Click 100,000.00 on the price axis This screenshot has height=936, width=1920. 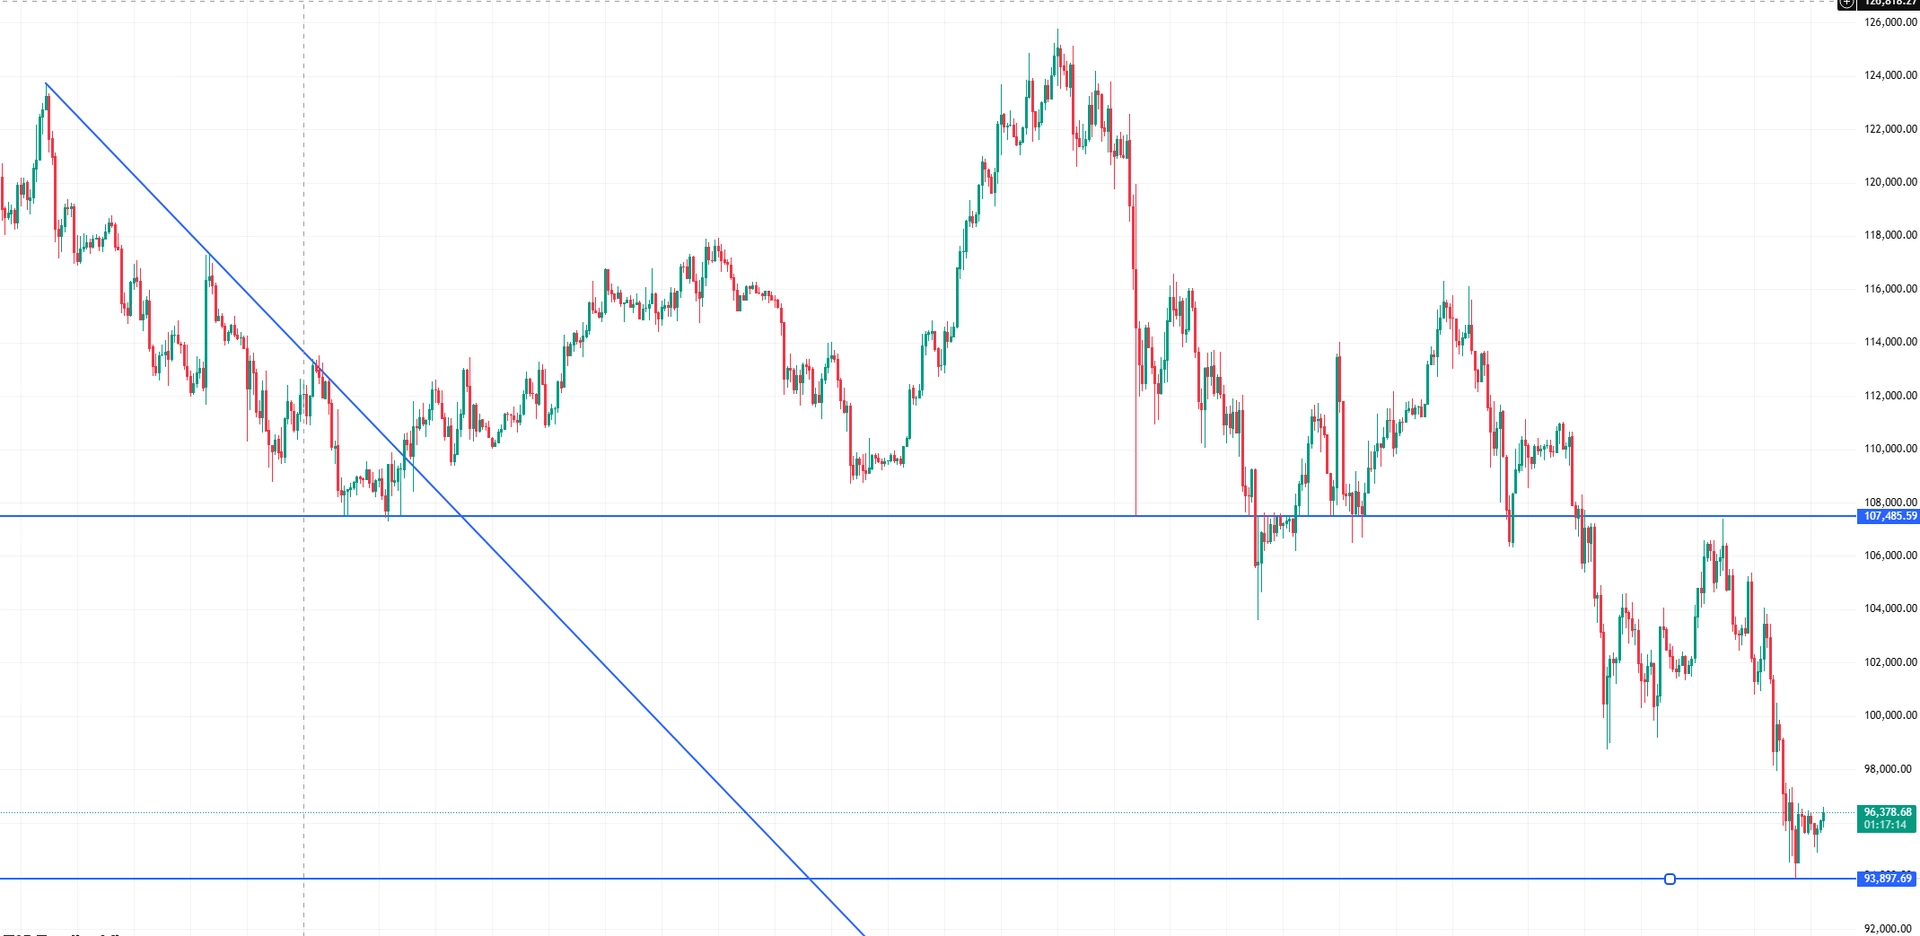click(1890, 716)
